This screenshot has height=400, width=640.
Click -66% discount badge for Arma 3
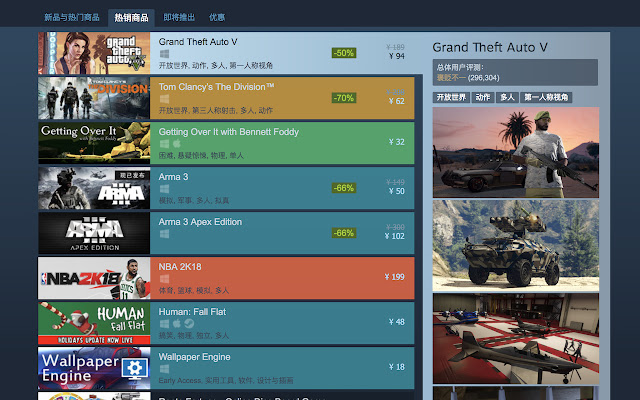point(344,188)
